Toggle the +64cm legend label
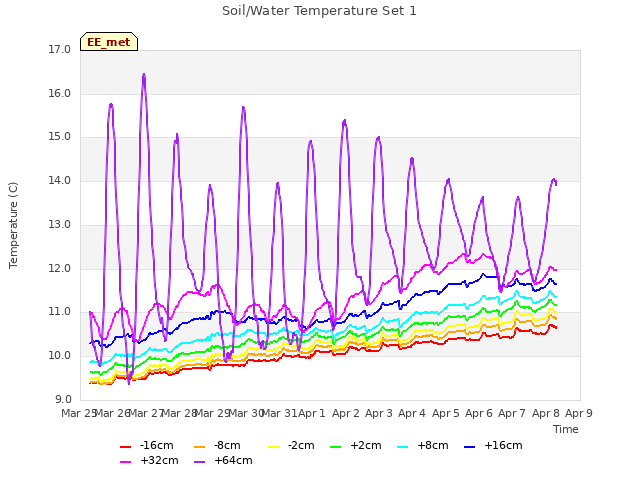640x480 pixels. 233,460
